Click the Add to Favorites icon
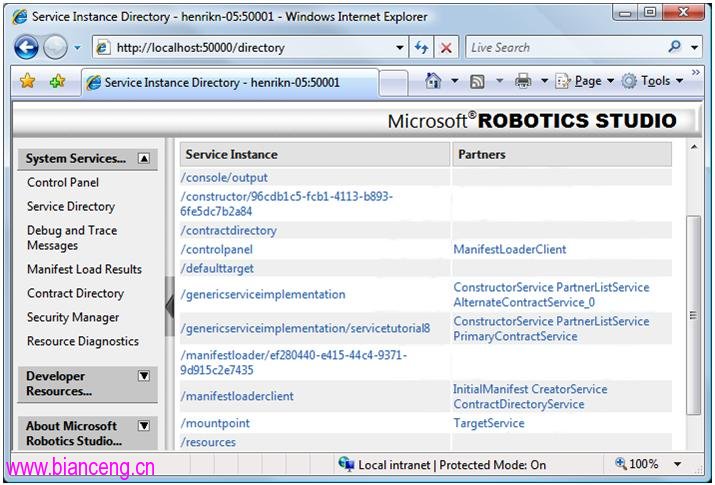This screenshot has height=485, width=715. pyautogui.click(x=57, y=81)
